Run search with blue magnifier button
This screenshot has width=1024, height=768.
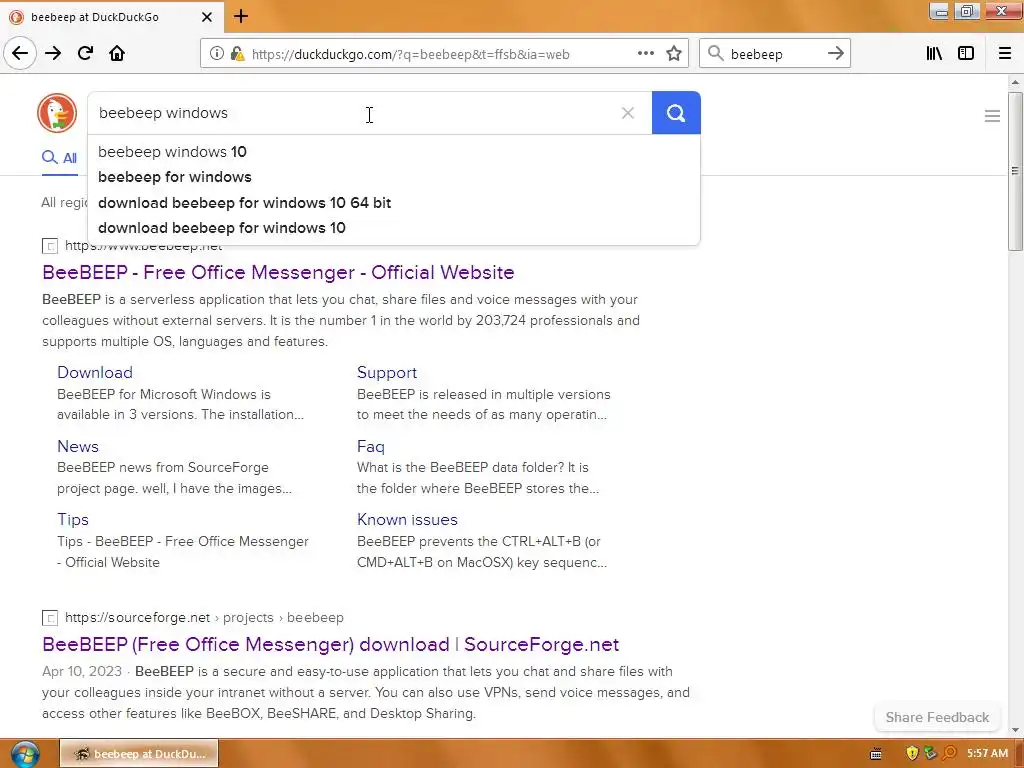coord(676,113)
